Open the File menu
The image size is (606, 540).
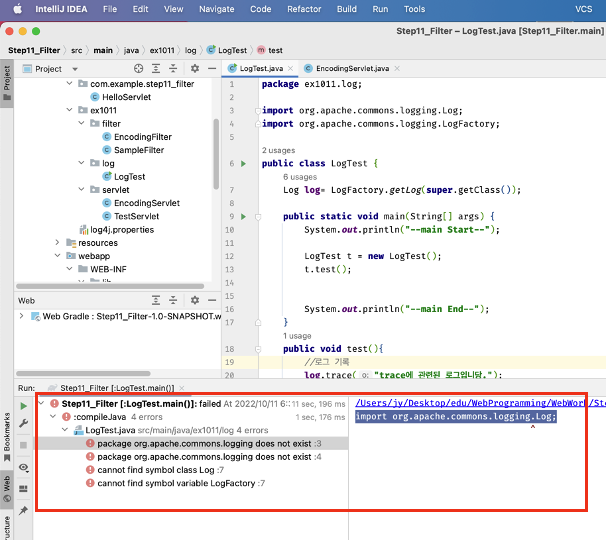(x=110, y=9)
